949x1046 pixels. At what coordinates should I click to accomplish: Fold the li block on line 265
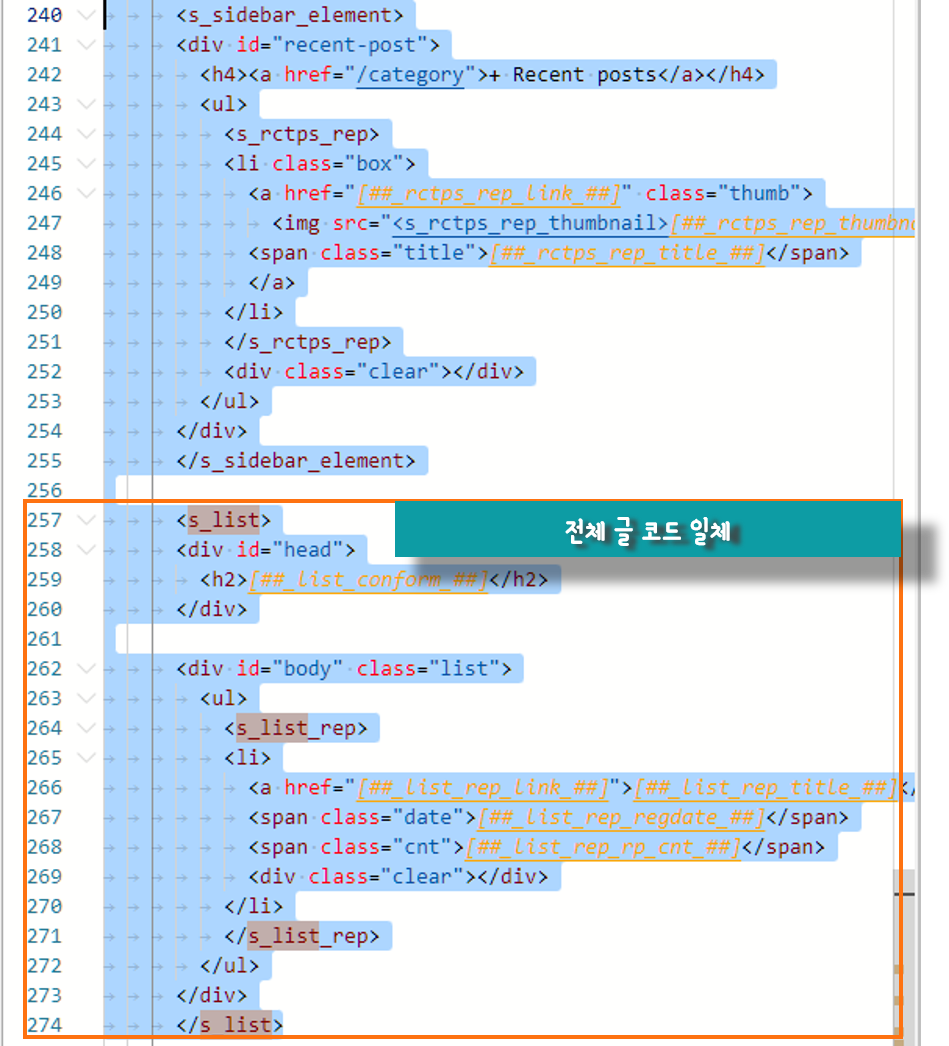tap(86, 757)
